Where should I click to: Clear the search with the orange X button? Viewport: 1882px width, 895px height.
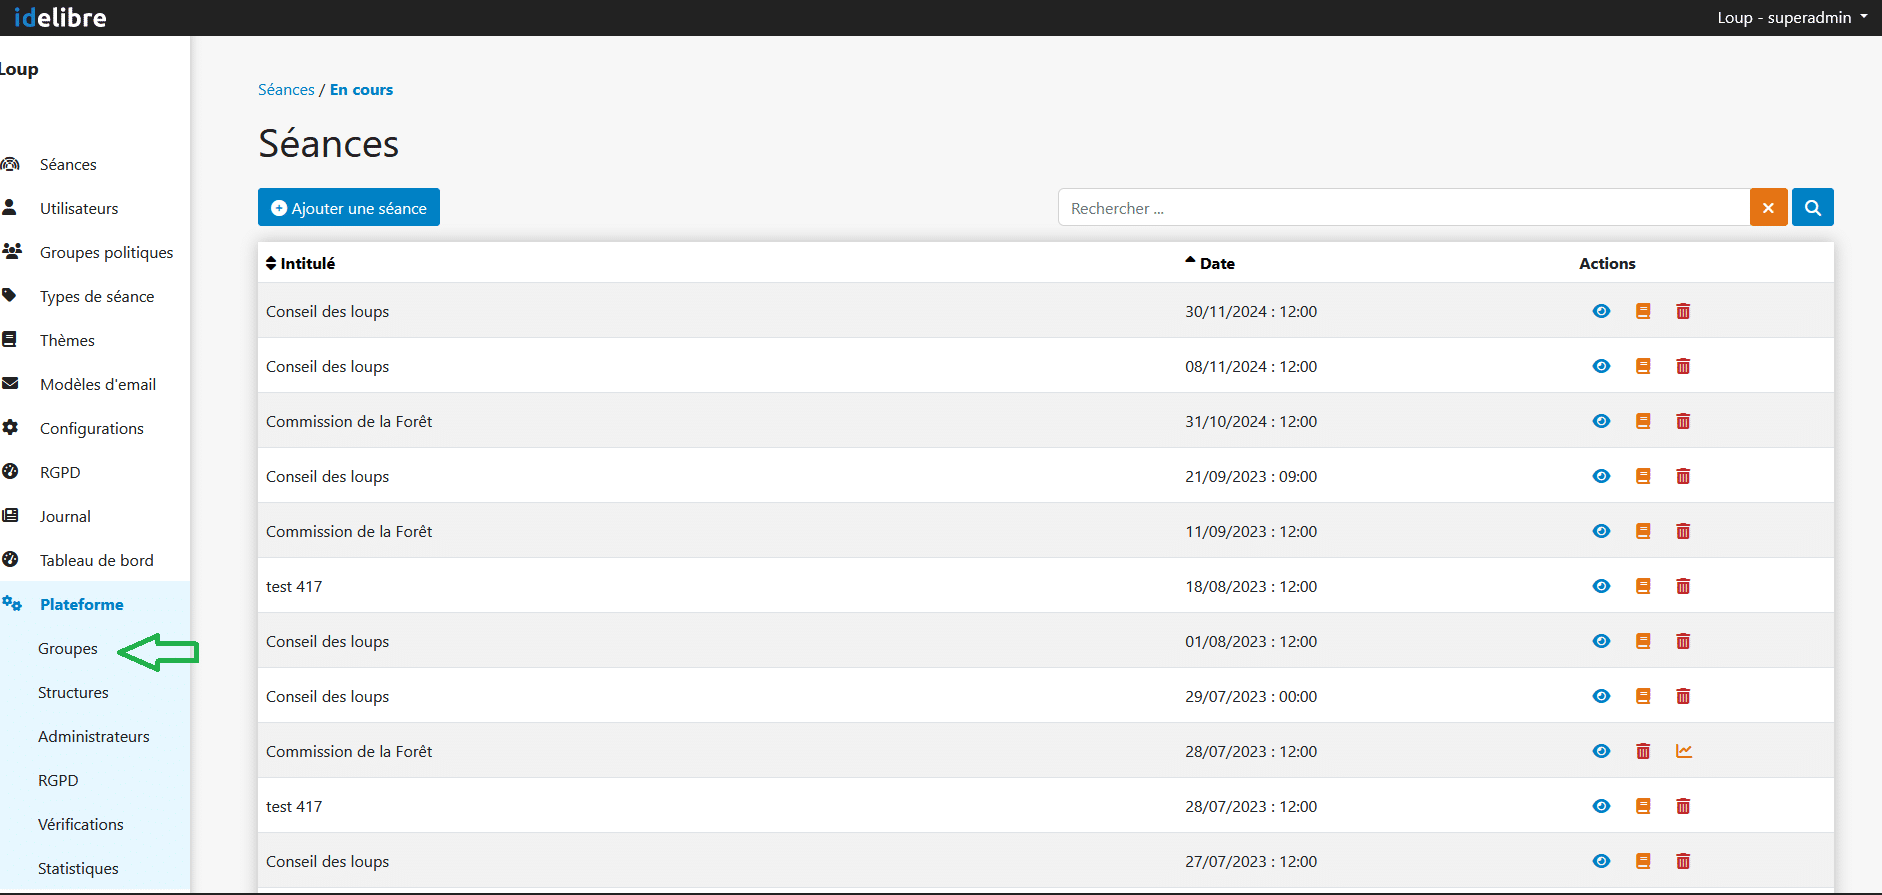(x=1768, y=207)
